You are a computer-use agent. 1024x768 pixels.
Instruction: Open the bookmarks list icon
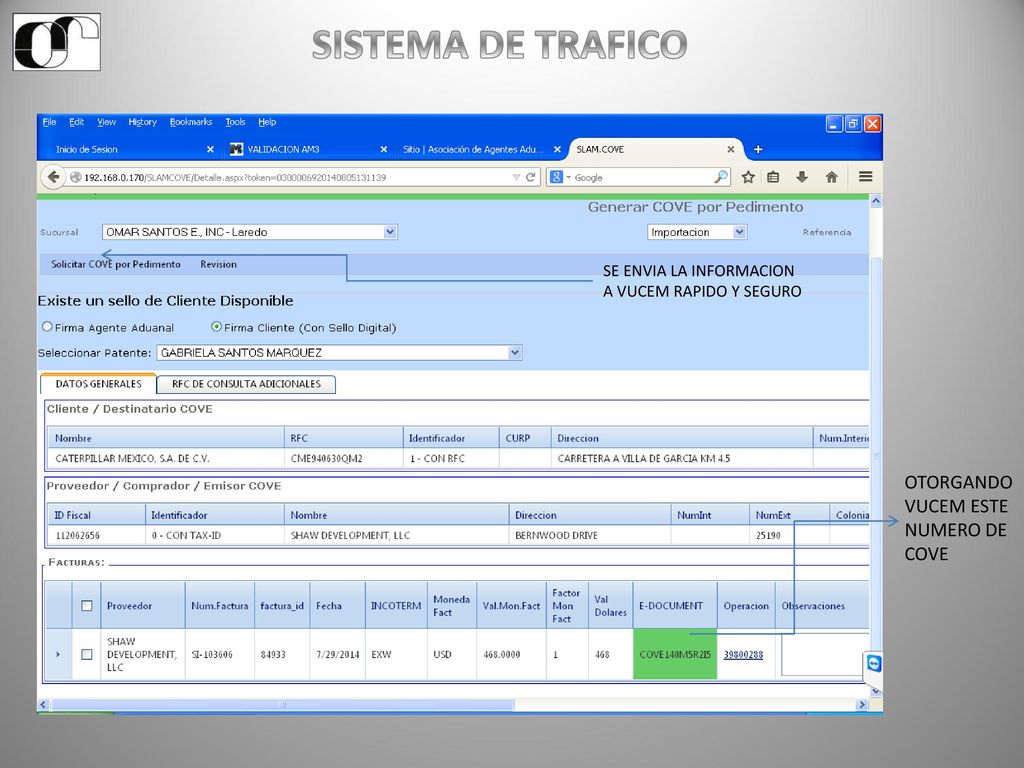click(x=773, y=177)
